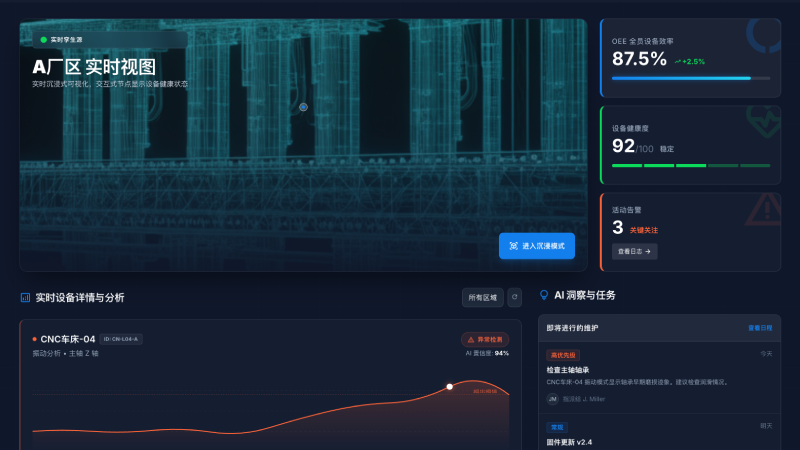Click the chart icon beside 实时设备详情与分析

pos(25,297)
